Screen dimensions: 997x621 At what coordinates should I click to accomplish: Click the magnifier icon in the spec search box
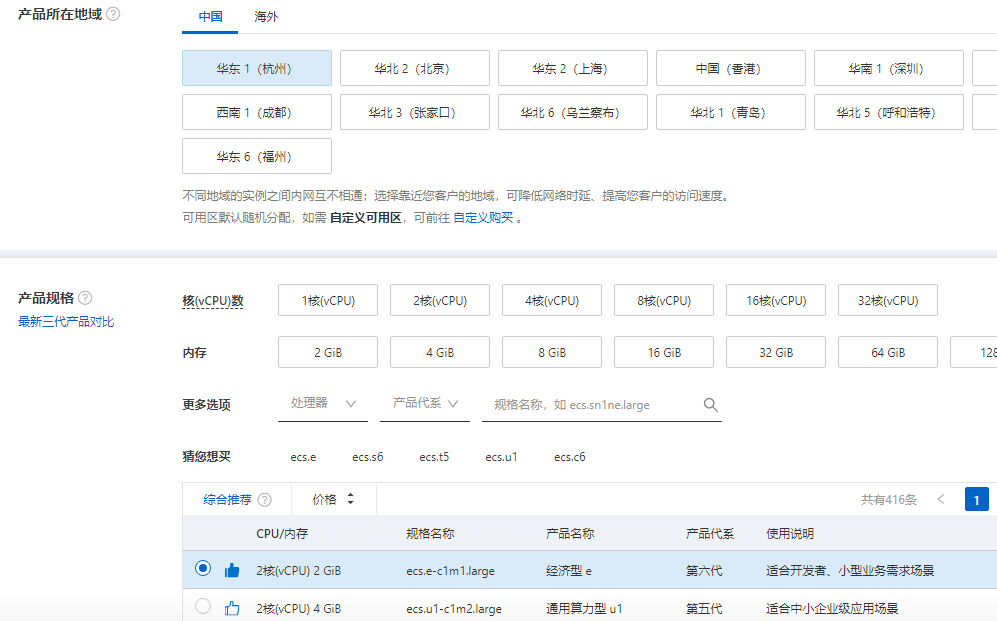coord(711,405)
